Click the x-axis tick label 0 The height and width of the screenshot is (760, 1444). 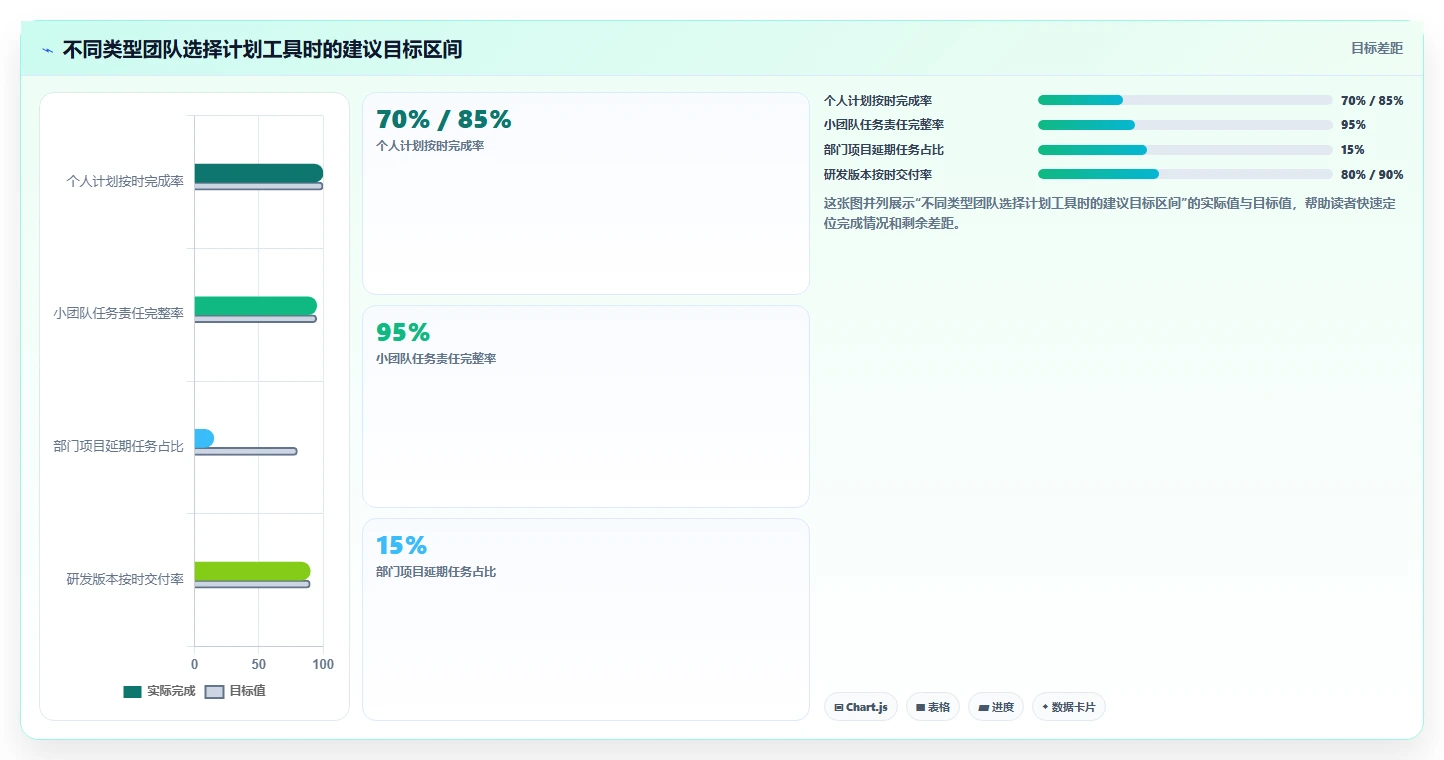[194, 664]
